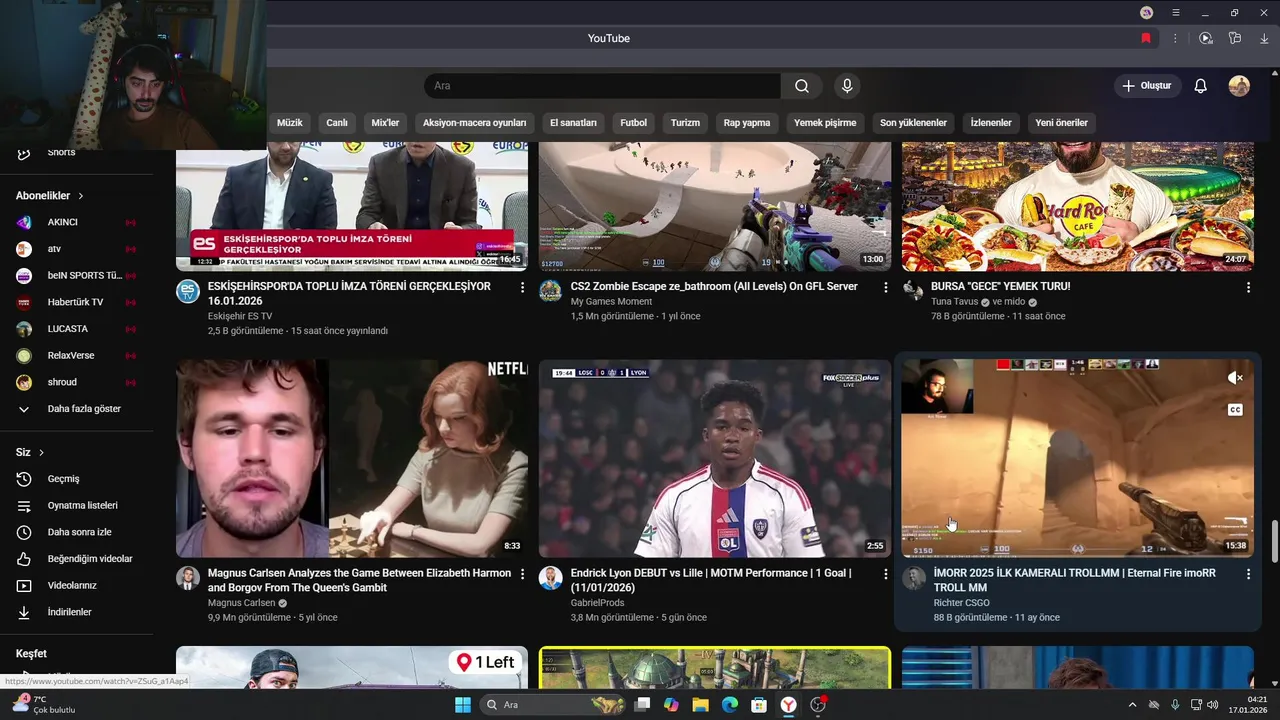
Task: Click the Oluştur create button
Action: point(1148,86)
